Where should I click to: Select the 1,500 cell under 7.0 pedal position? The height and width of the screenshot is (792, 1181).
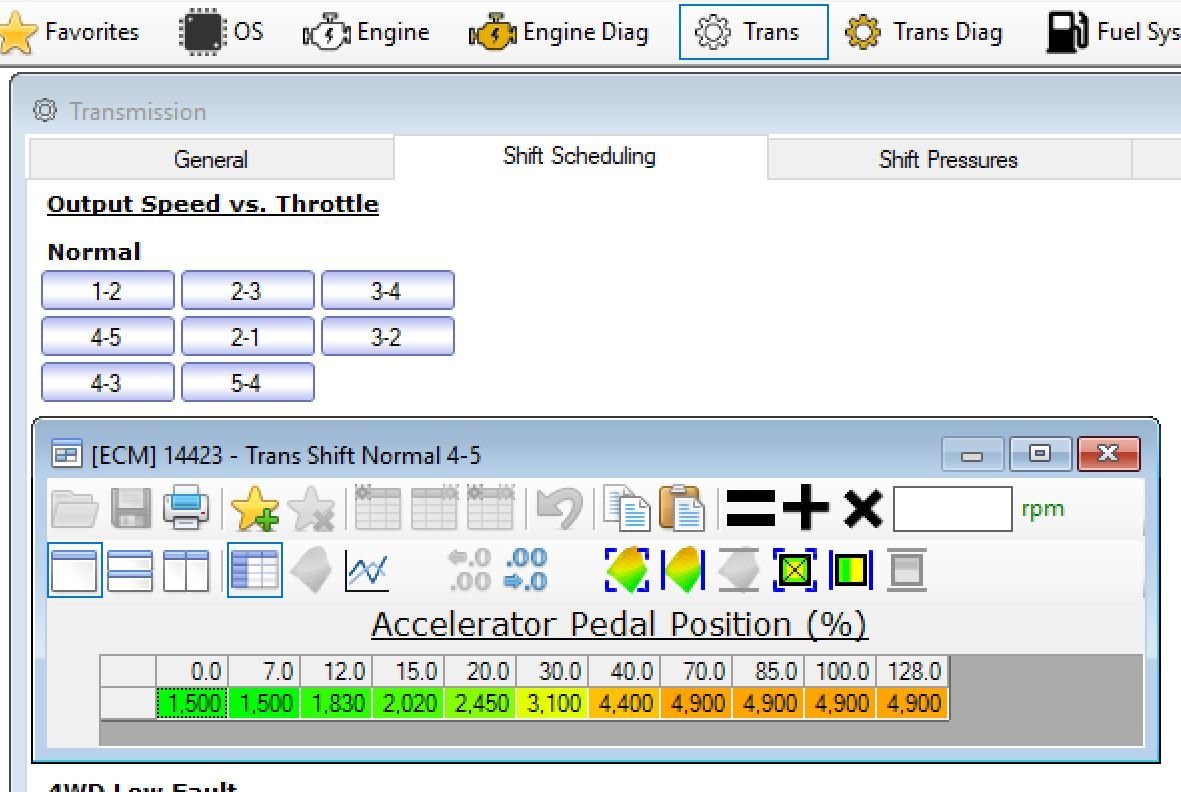click(x=264, y=703)
